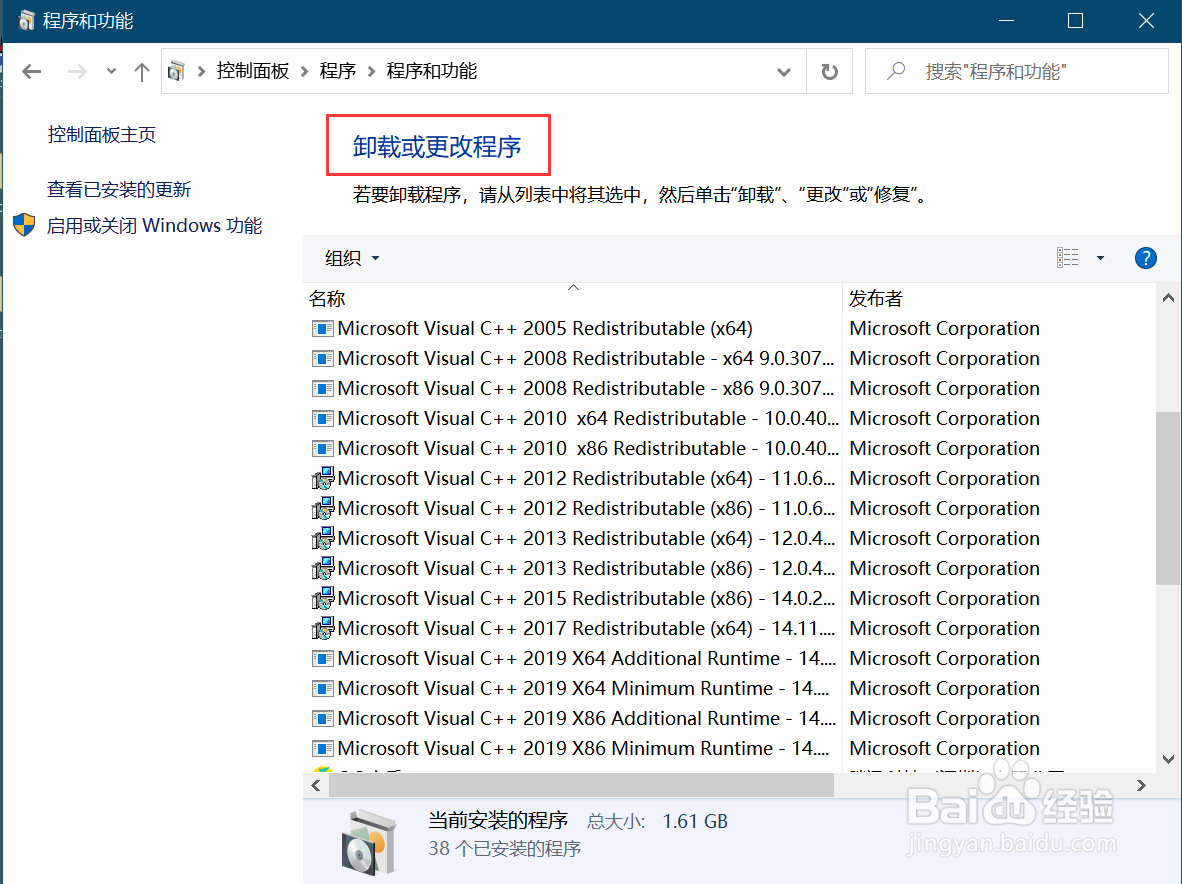This screenshot has height=884, width=1182.
Task: Click installer icon of Visual C++ 2013 (x86)
Action: pos(323,568)
